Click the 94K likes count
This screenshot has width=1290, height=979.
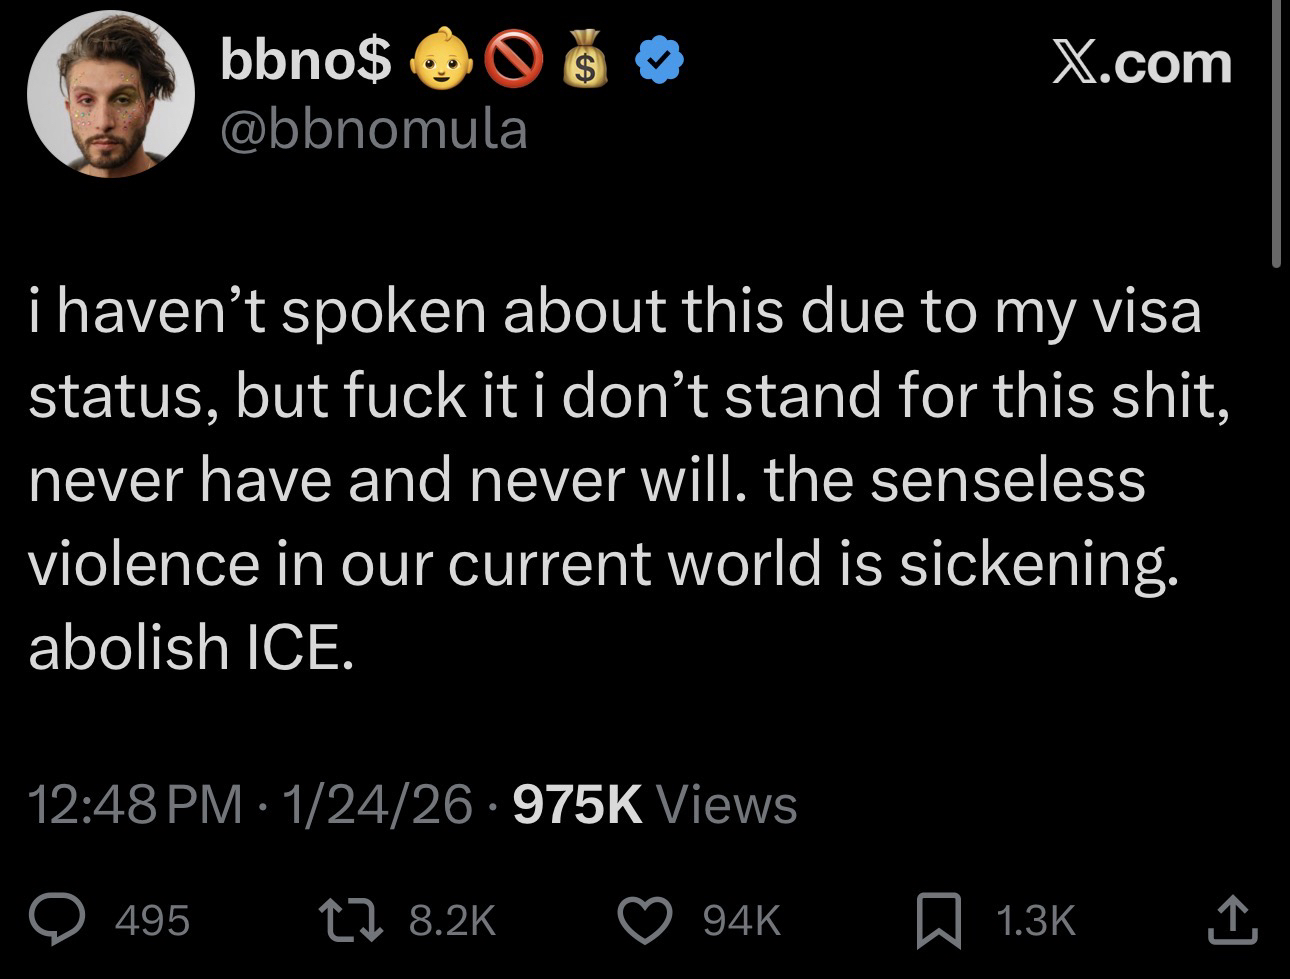pyautogui.click(x=742, y=920)
